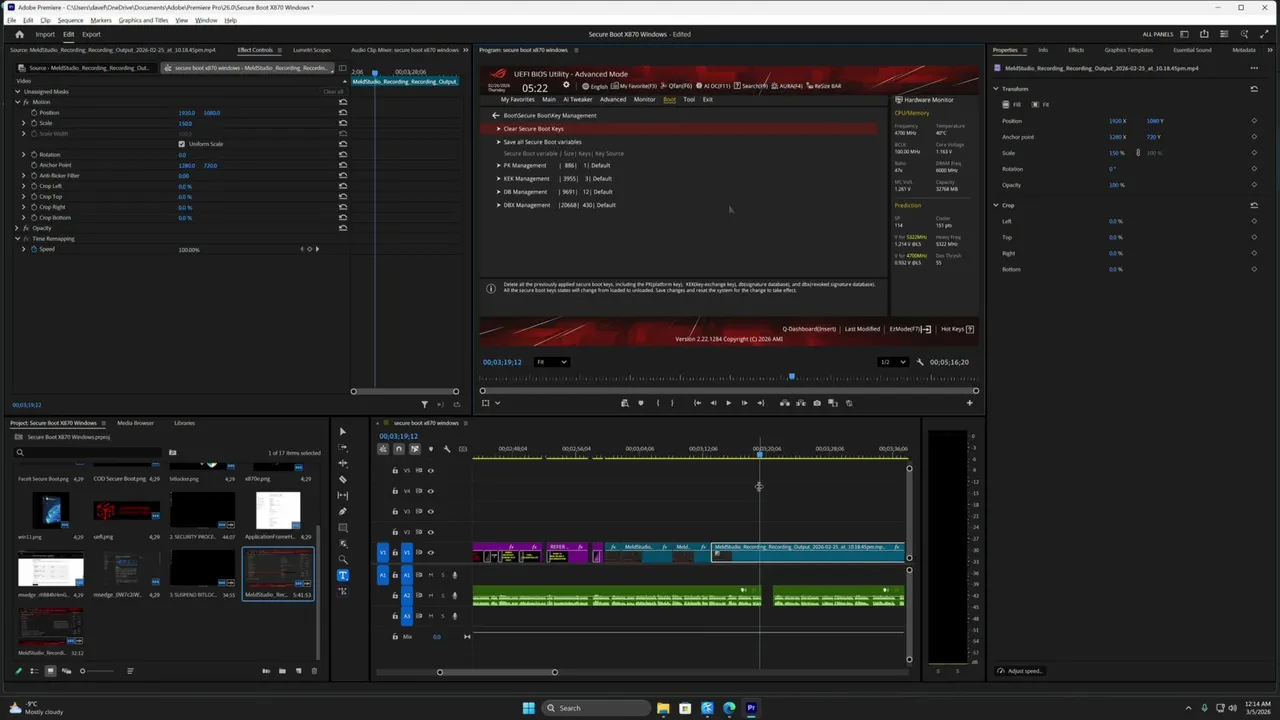Activate the Slip tool
1280x720 pixels.
click(x=342, y=495)
